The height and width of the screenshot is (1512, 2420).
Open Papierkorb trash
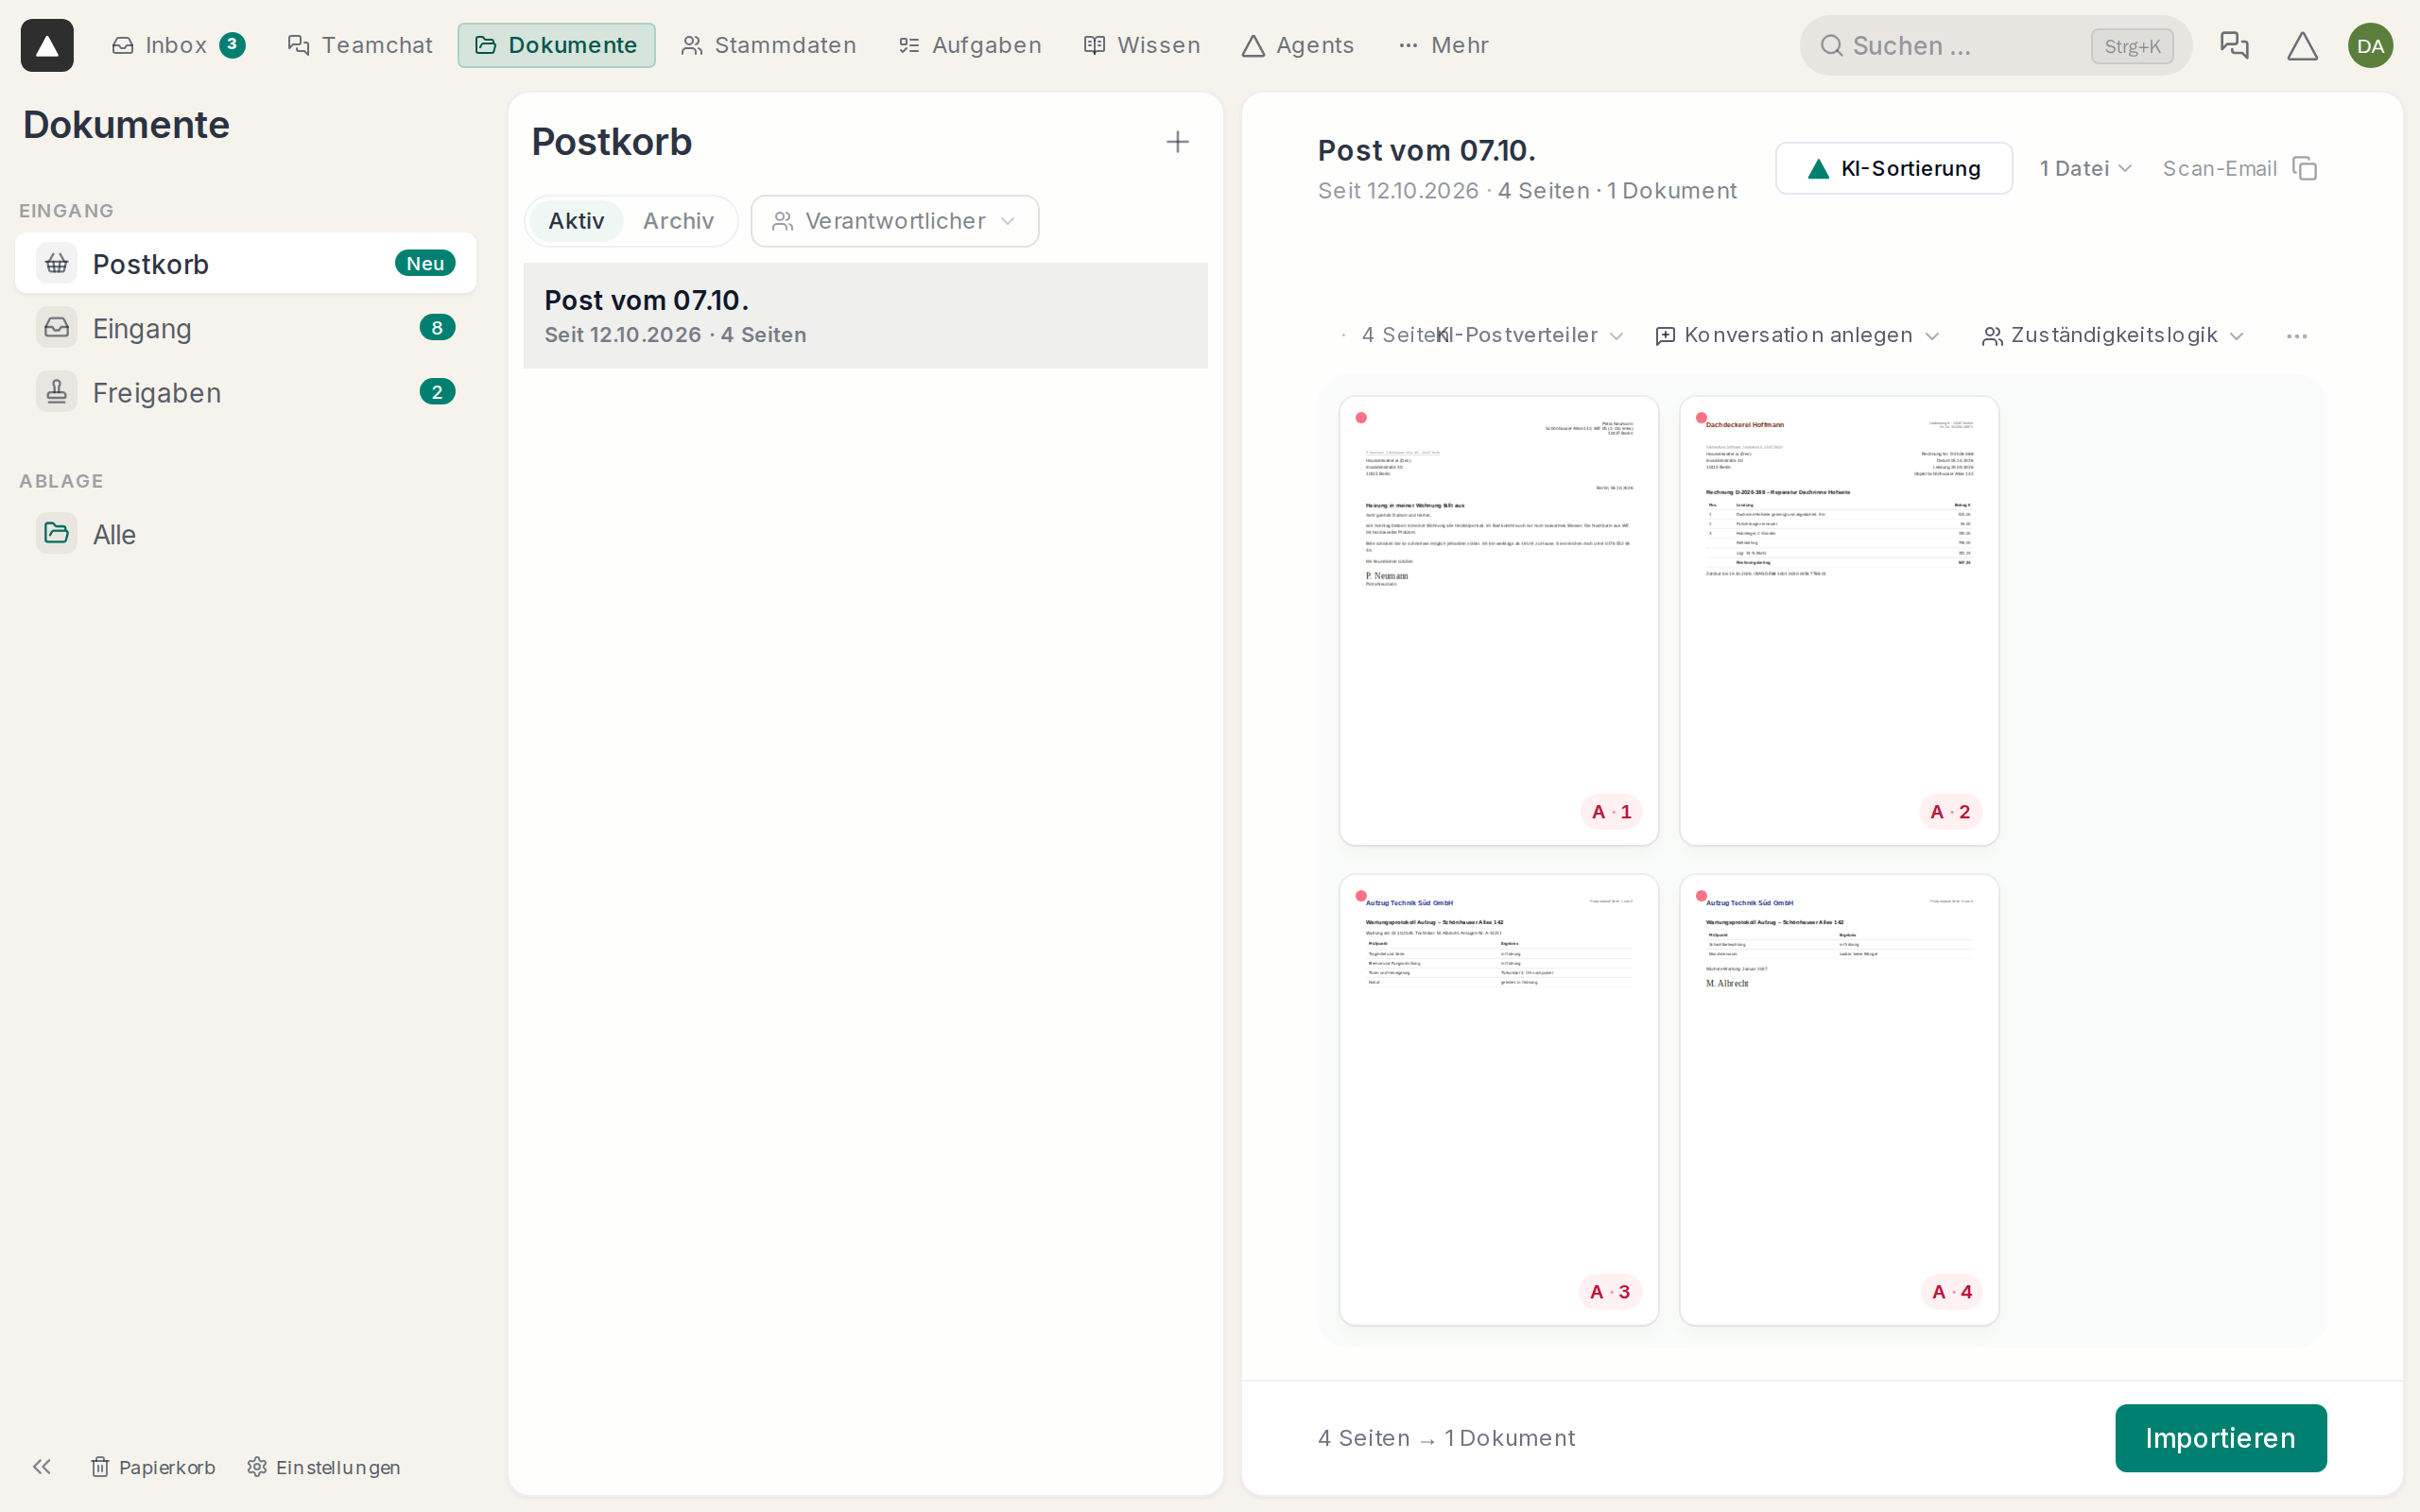(x=153, y=1467)
